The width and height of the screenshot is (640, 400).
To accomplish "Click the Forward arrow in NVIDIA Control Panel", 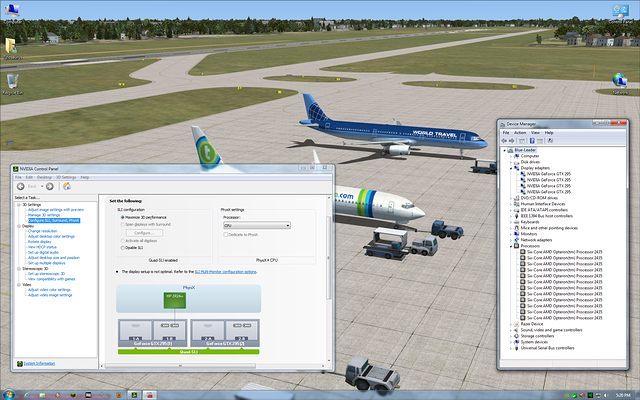I will [47, 186].
